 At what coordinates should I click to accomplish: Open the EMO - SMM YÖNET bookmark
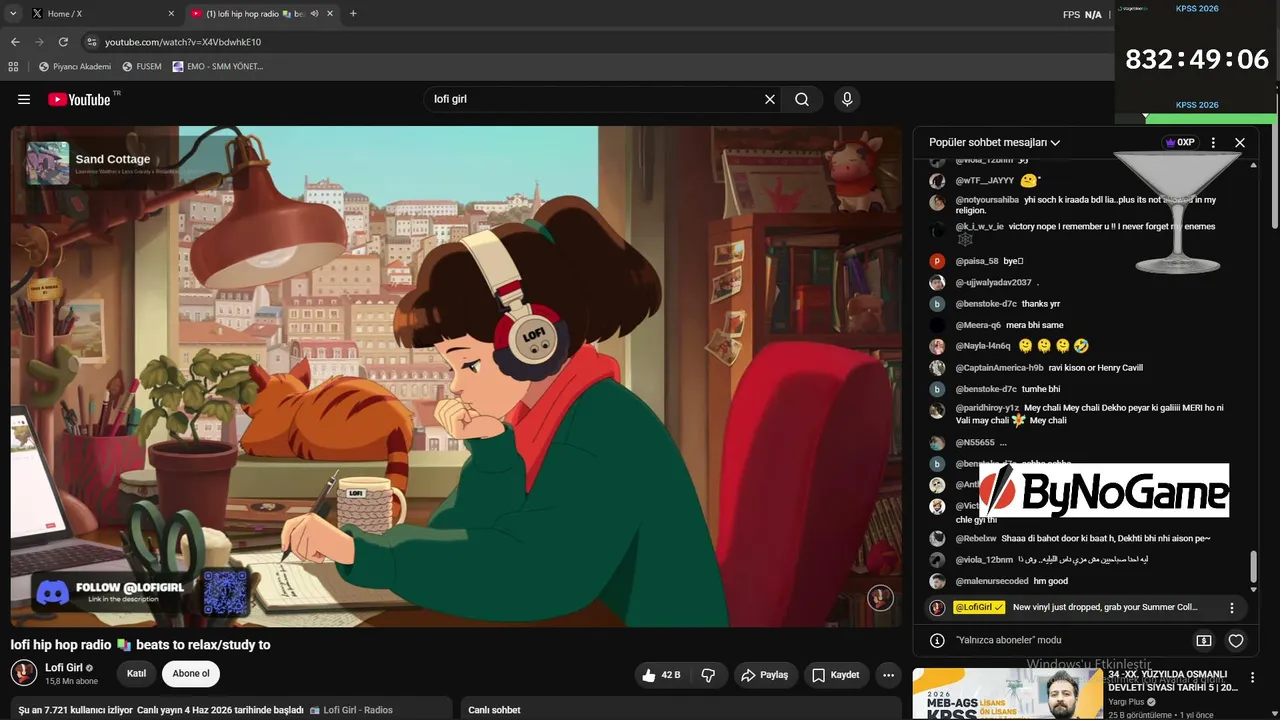218,67
